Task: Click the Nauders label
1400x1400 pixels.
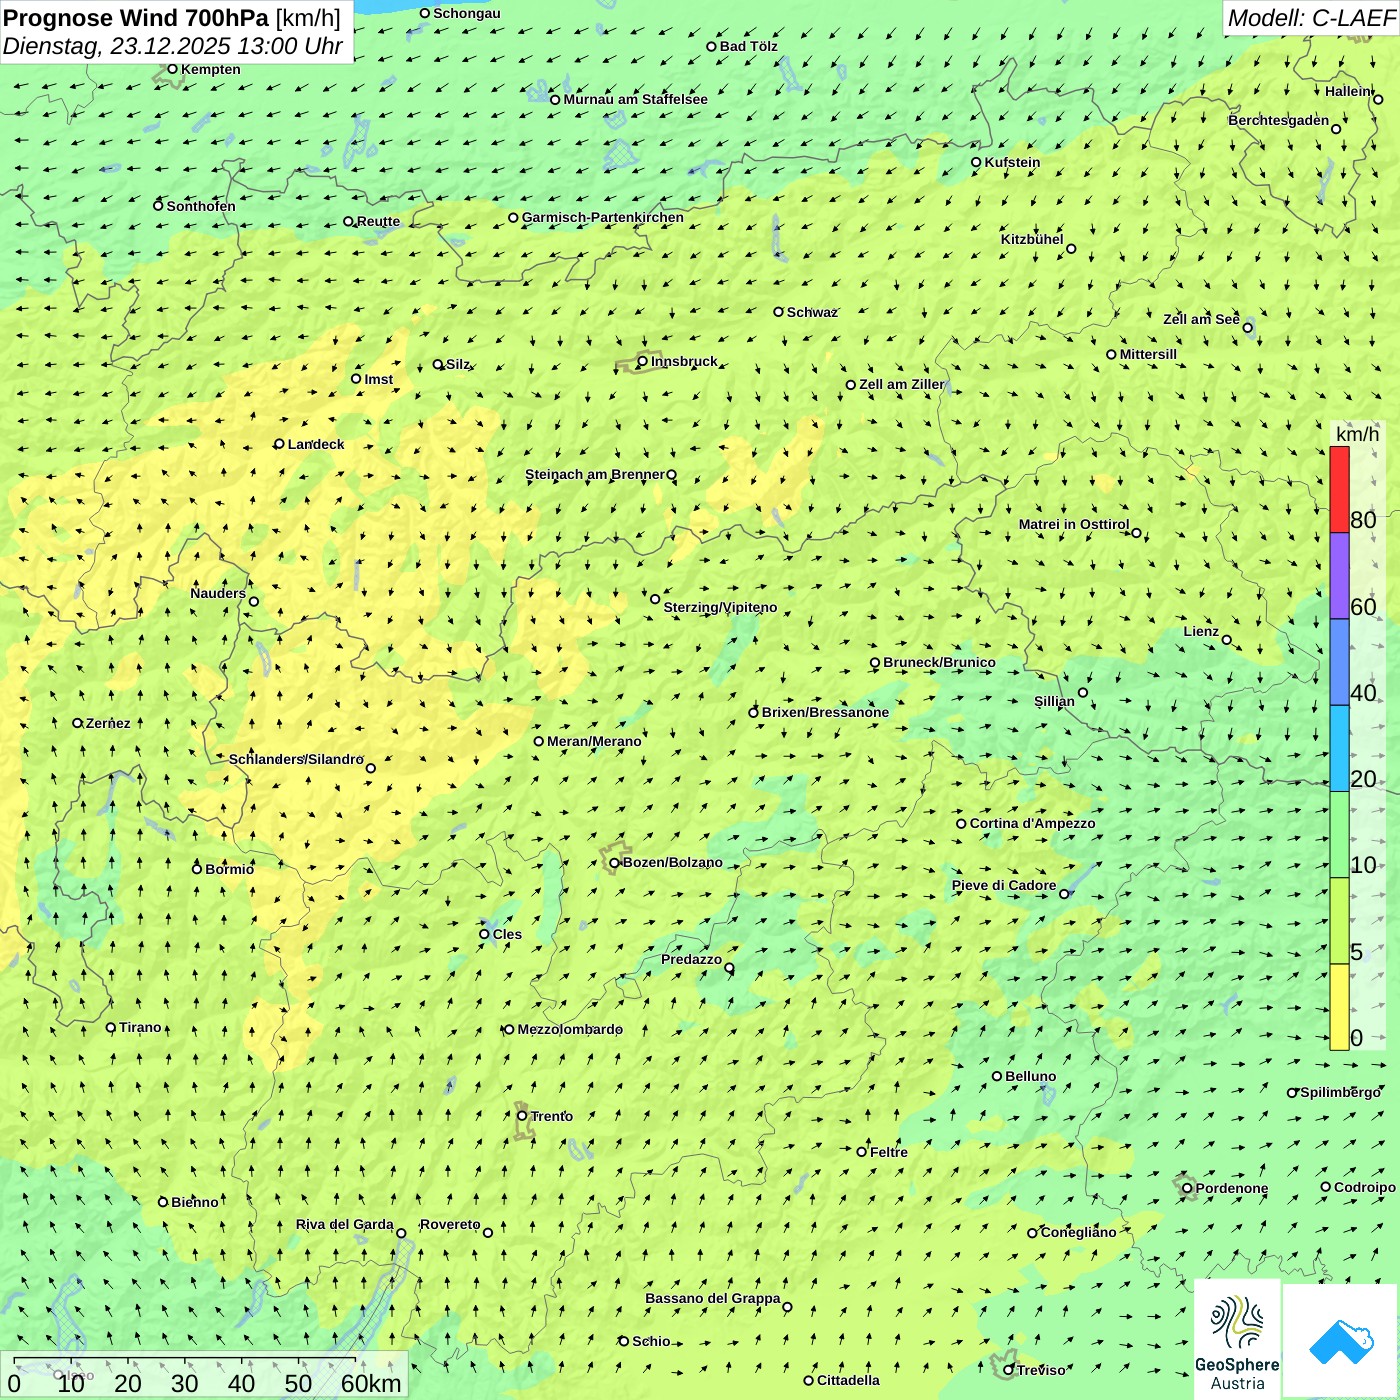Action: [218, 593]
